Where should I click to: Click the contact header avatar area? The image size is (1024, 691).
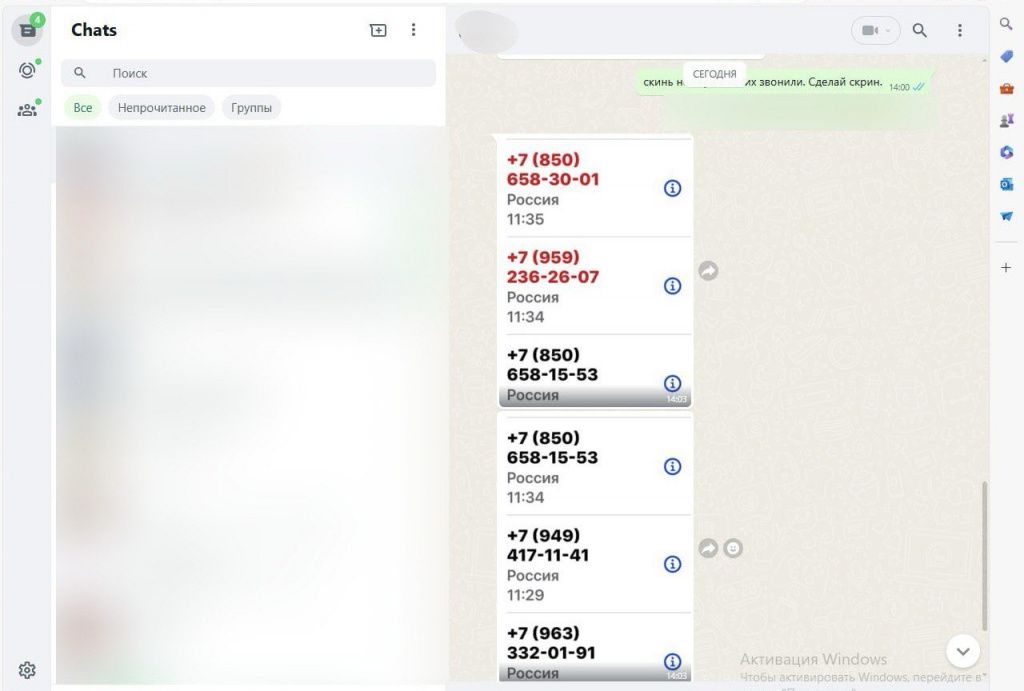click(487, 30)
